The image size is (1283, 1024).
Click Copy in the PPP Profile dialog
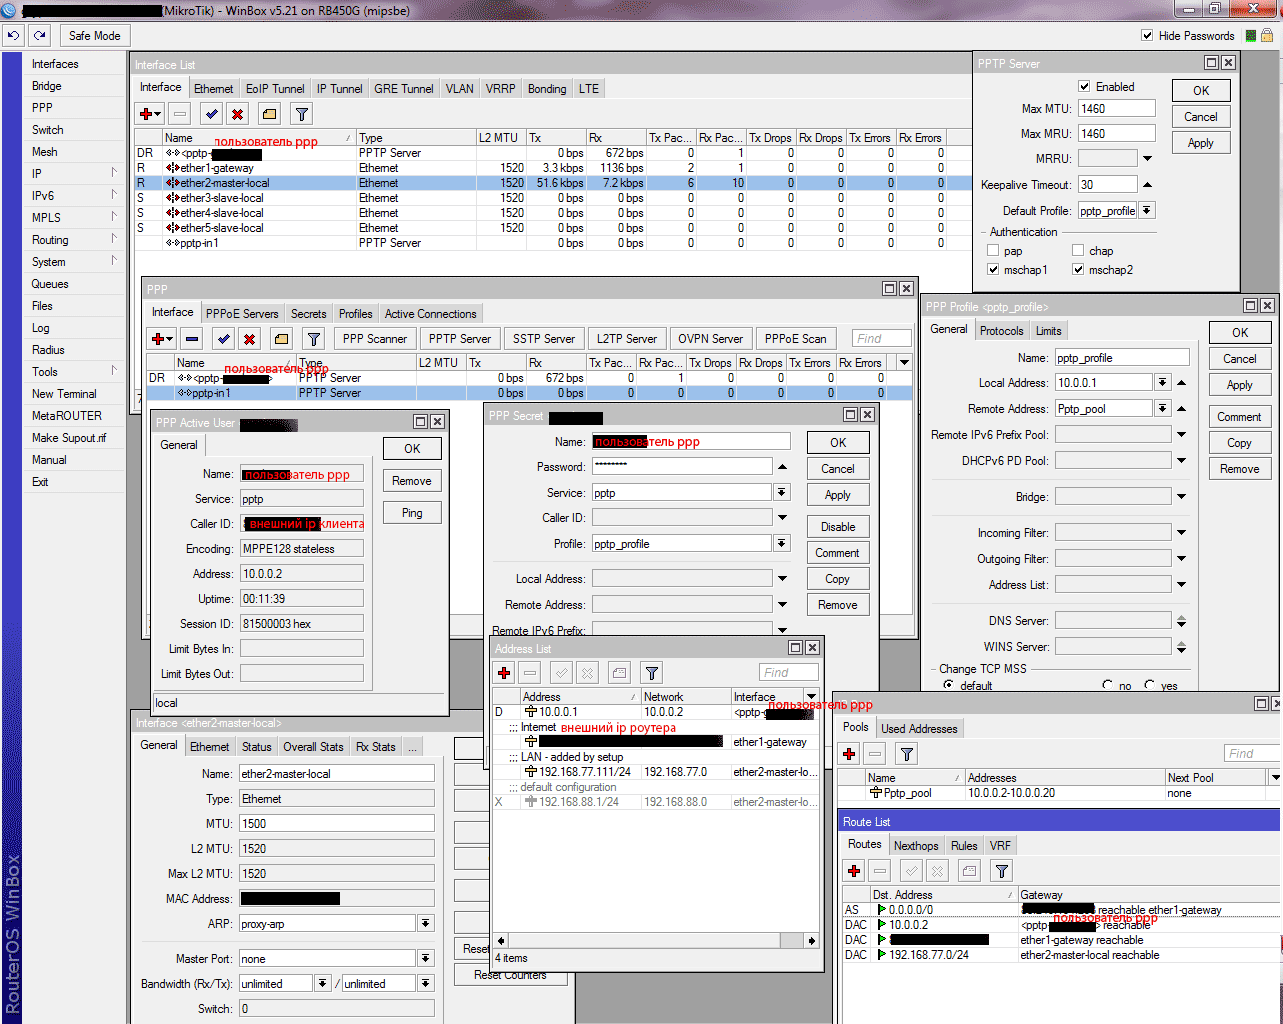click(1240, 443)
